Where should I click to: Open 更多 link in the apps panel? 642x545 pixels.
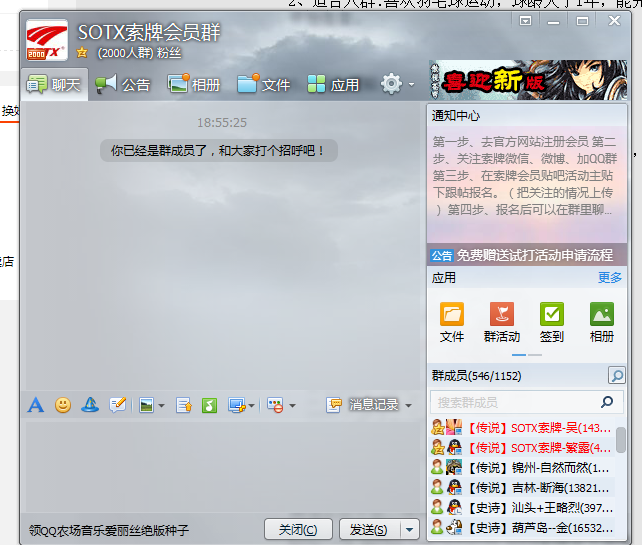(610, 278)
